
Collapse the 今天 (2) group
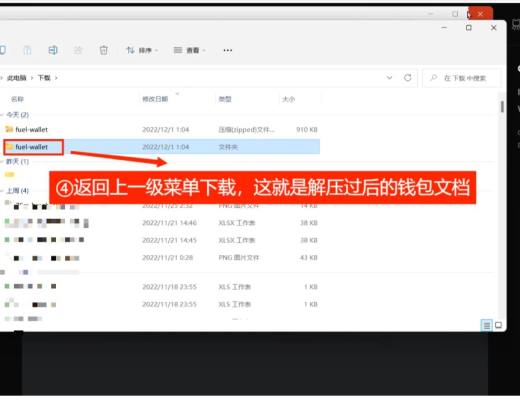(x=2, y=115)
